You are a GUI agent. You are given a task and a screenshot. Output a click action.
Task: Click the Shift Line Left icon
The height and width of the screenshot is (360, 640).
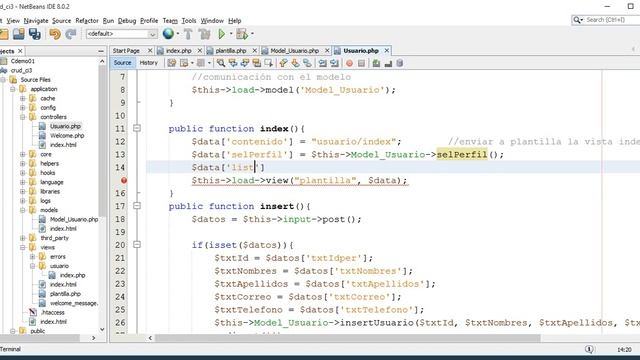click(322, 63)
